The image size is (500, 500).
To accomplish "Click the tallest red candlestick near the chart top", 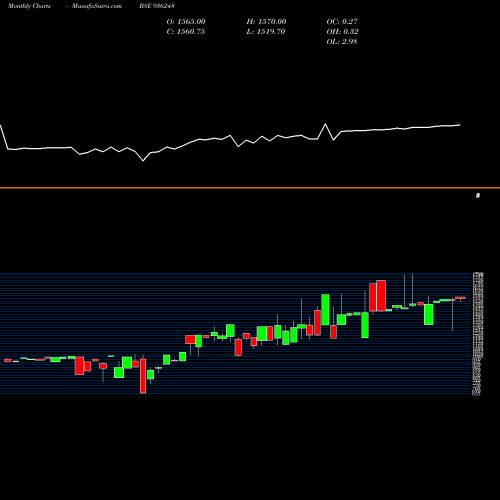I will (381, 295).
